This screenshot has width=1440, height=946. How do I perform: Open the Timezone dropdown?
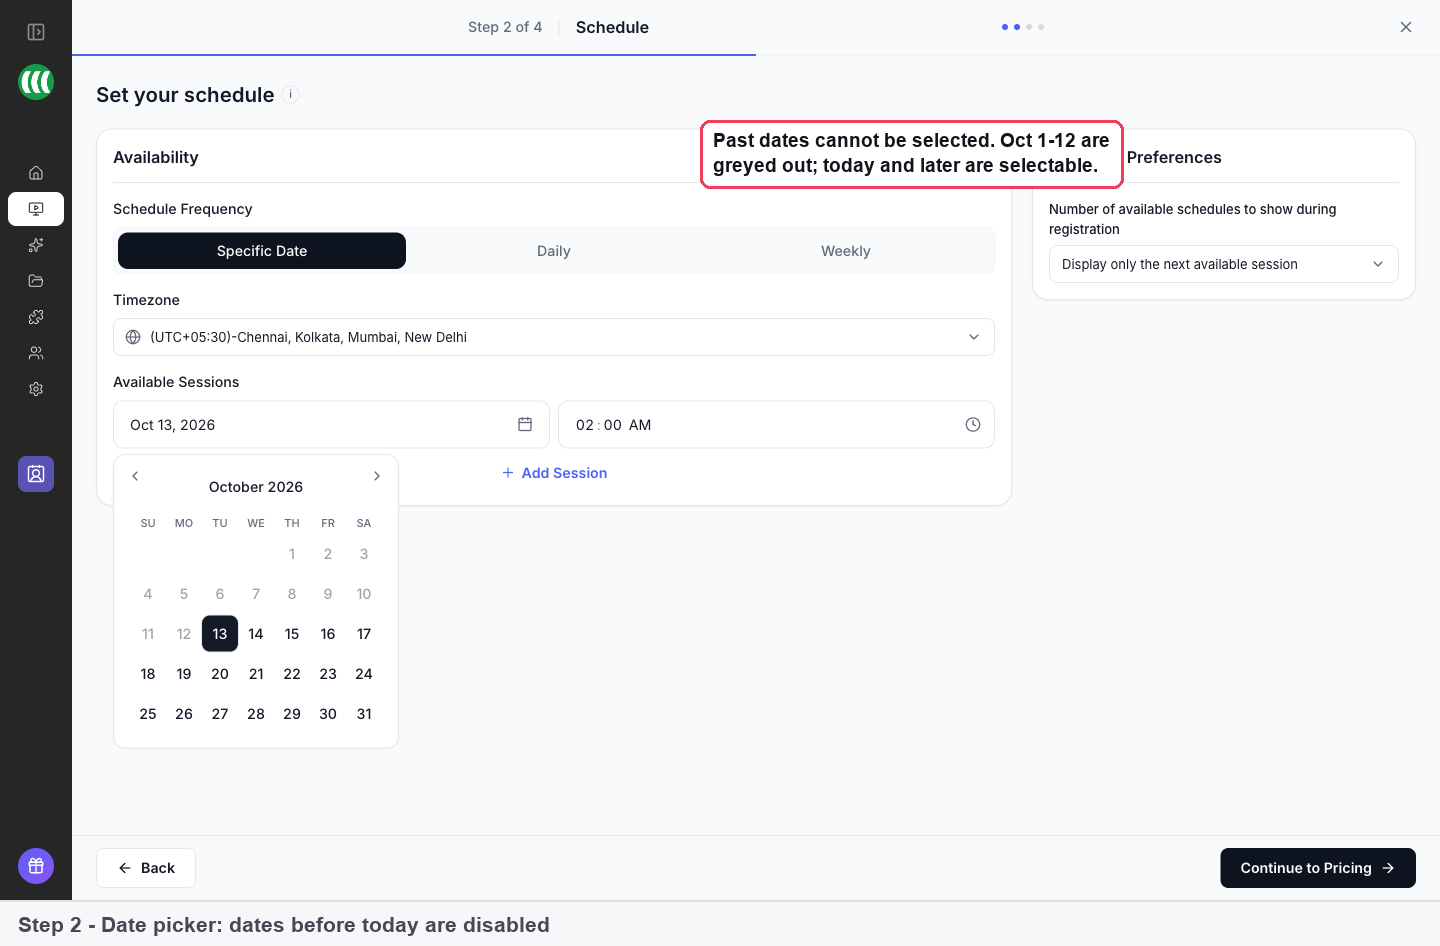[x=554, y=337]
